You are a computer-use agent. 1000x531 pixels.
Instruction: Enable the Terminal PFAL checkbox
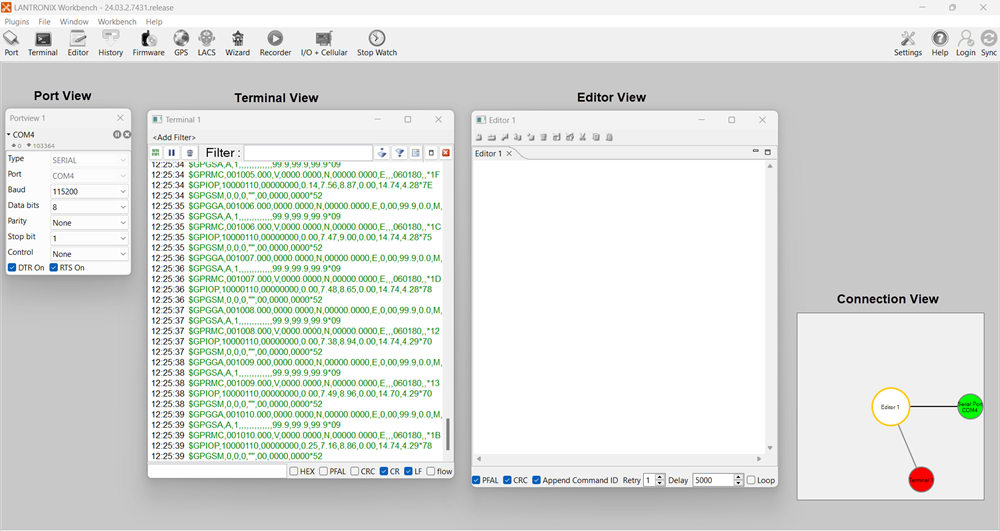point(324,472)
